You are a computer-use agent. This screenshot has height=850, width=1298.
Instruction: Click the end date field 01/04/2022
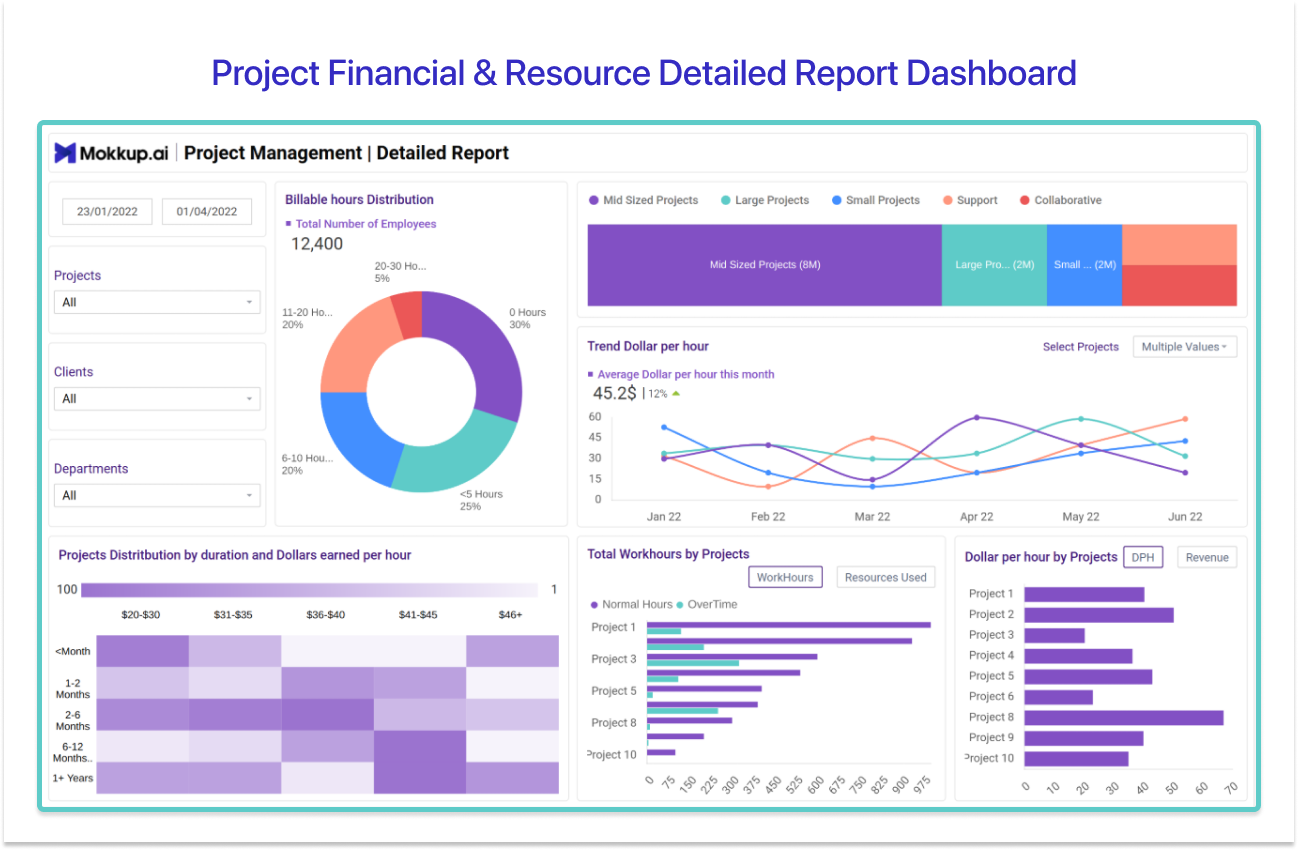pyautogui.click(x=207, y=211)
